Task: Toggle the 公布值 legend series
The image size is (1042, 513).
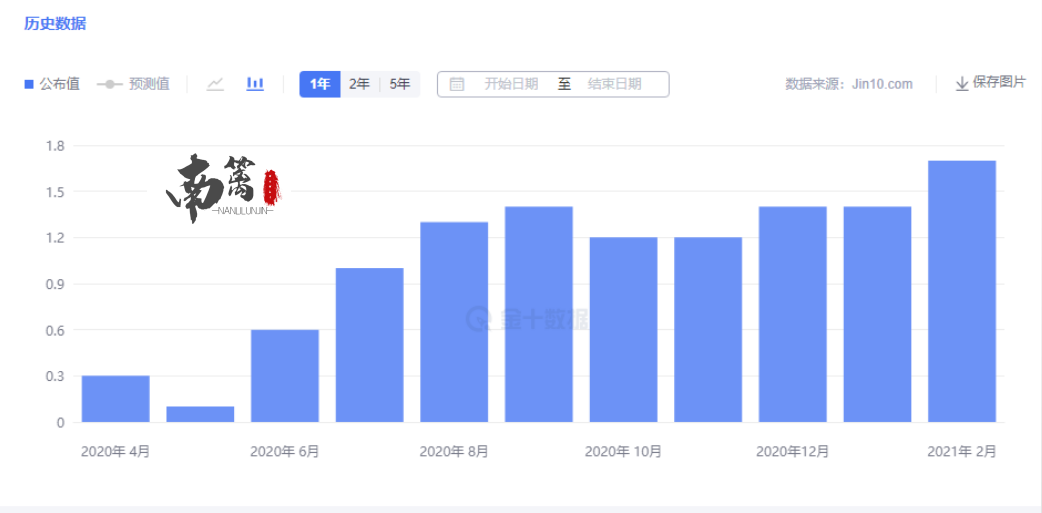Action: (x=52, y=84)
